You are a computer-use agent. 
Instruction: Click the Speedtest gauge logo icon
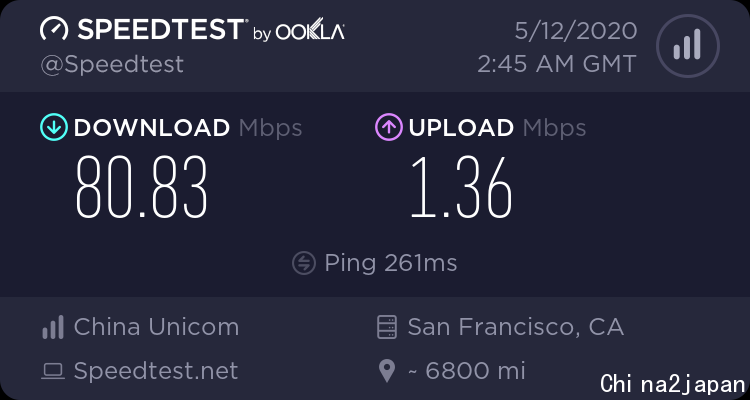pyautogui.click(x=54, y=29)
